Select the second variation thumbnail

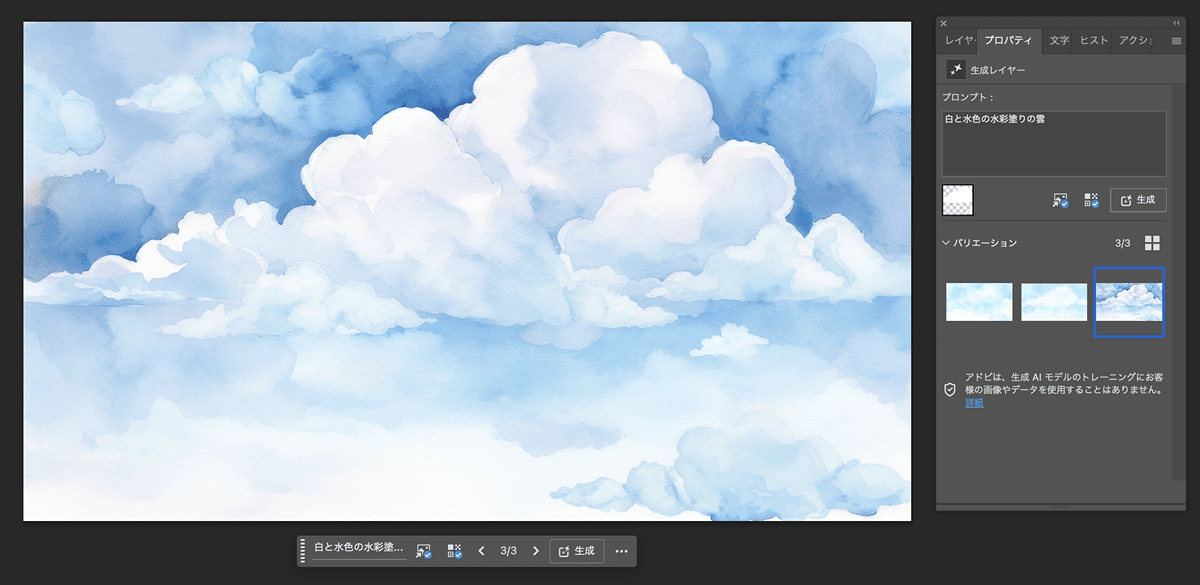[1054, 302]
